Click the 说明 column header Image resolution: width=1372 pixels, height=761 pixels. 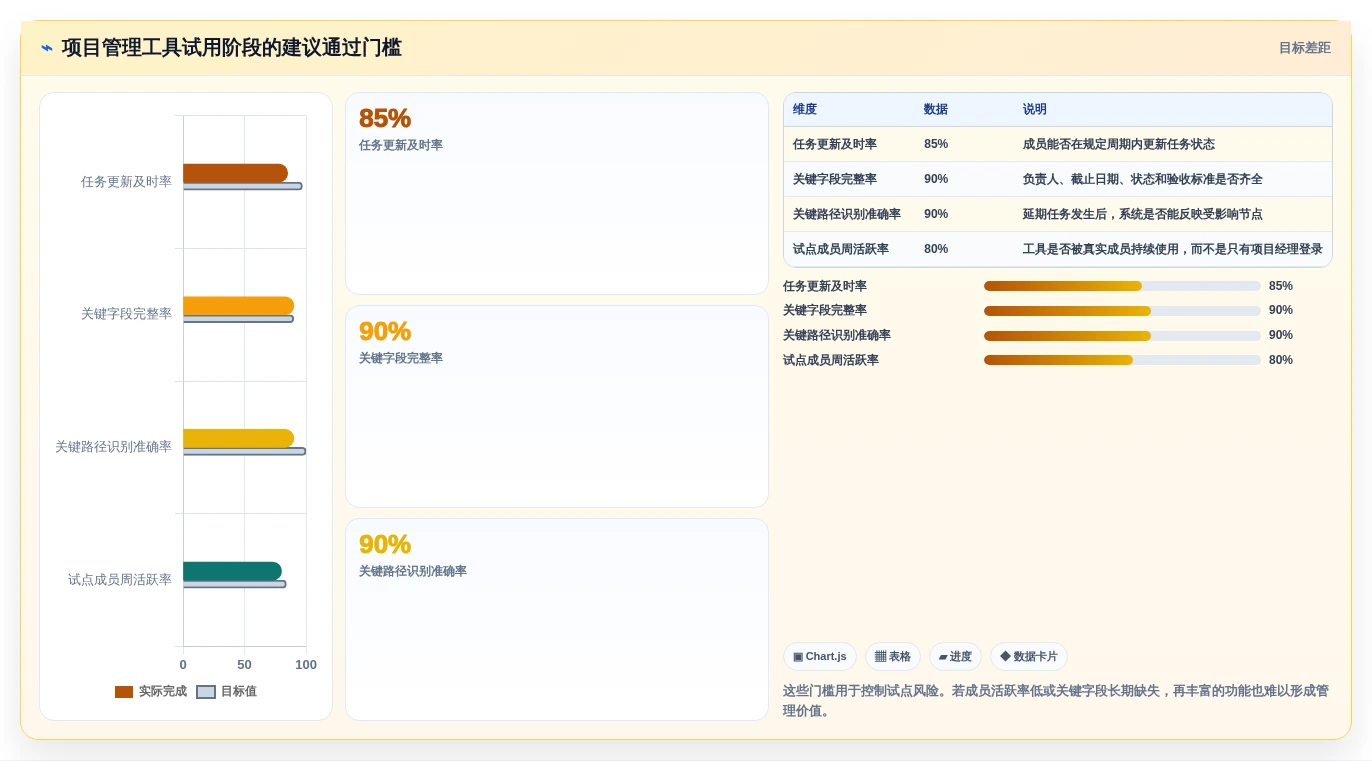click(x=1034, y=110)
